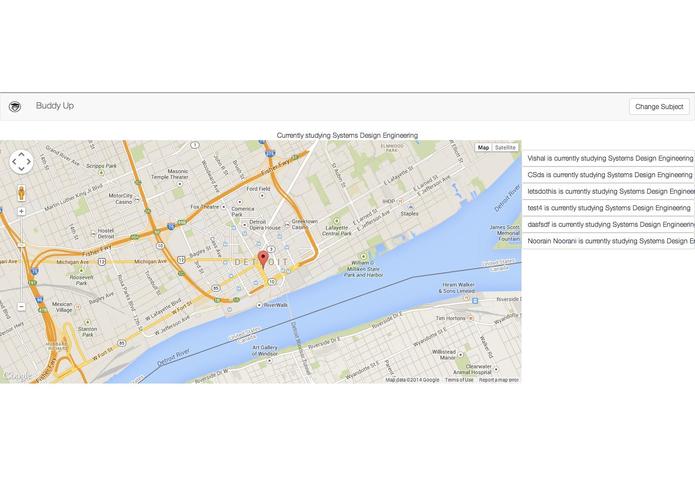Screen dimensions: 695x494
Task: Click William G Milliken State Park marker
Action: (364, 257)
